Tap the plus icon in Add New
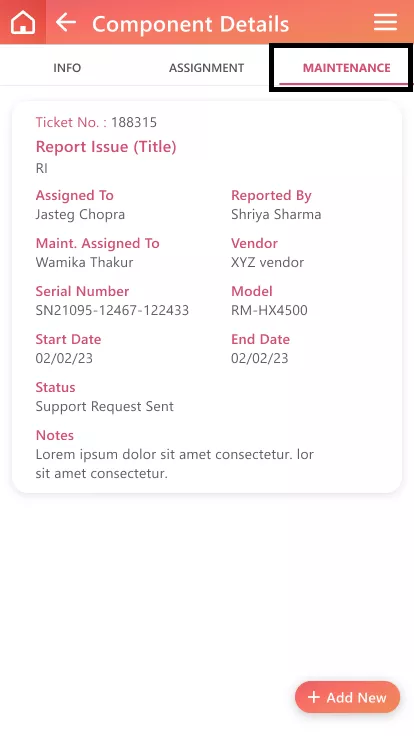This screenshot has width=414, height=736. click(314, 697)
